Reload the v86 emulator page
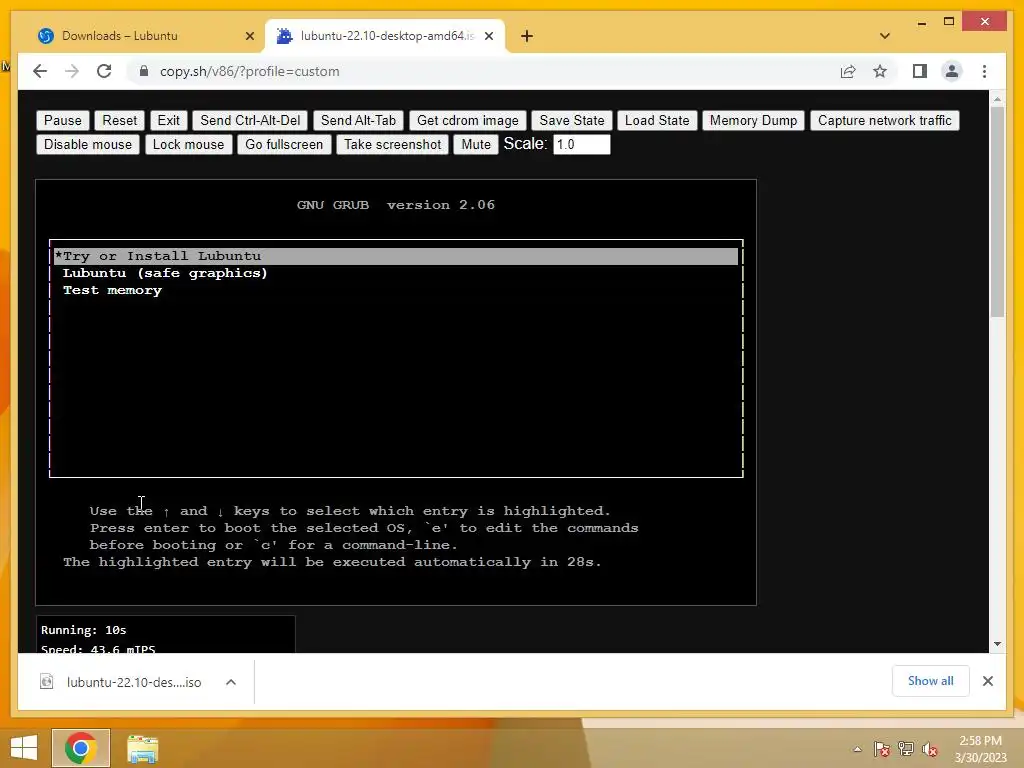This screenshot has height=768, width=1024. click(104, 71)
